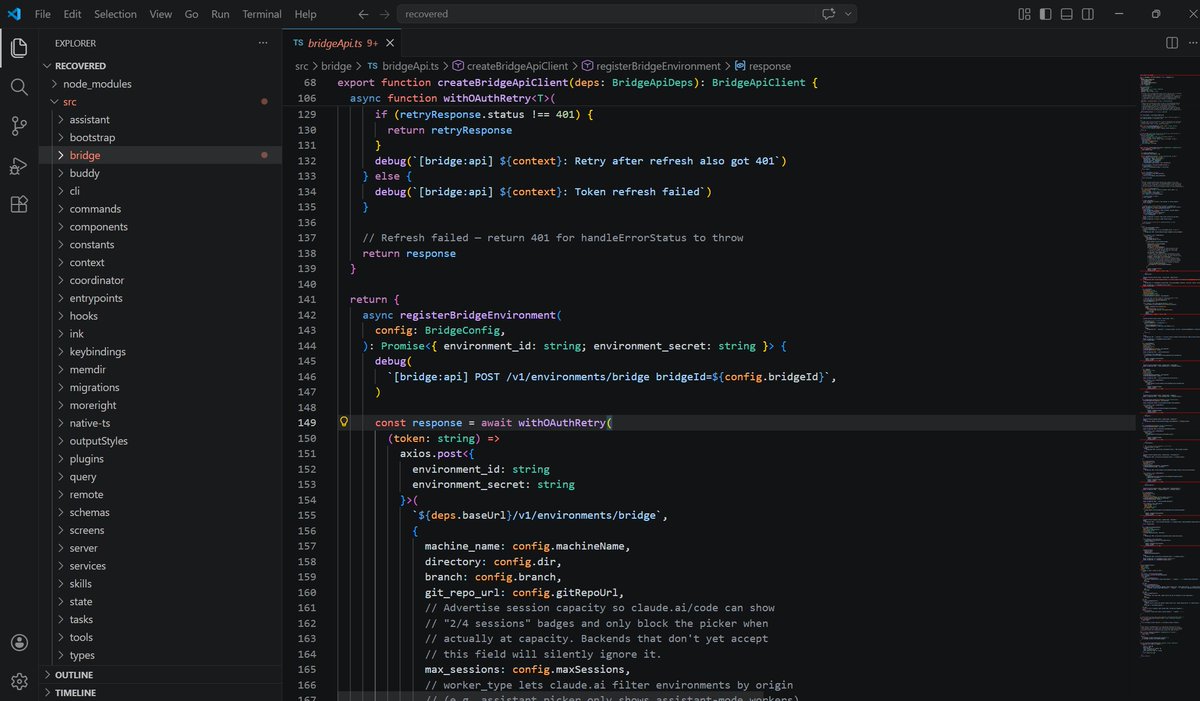1200x701 pixels.
Task: Open the View menu
Action: coord(160,14)
